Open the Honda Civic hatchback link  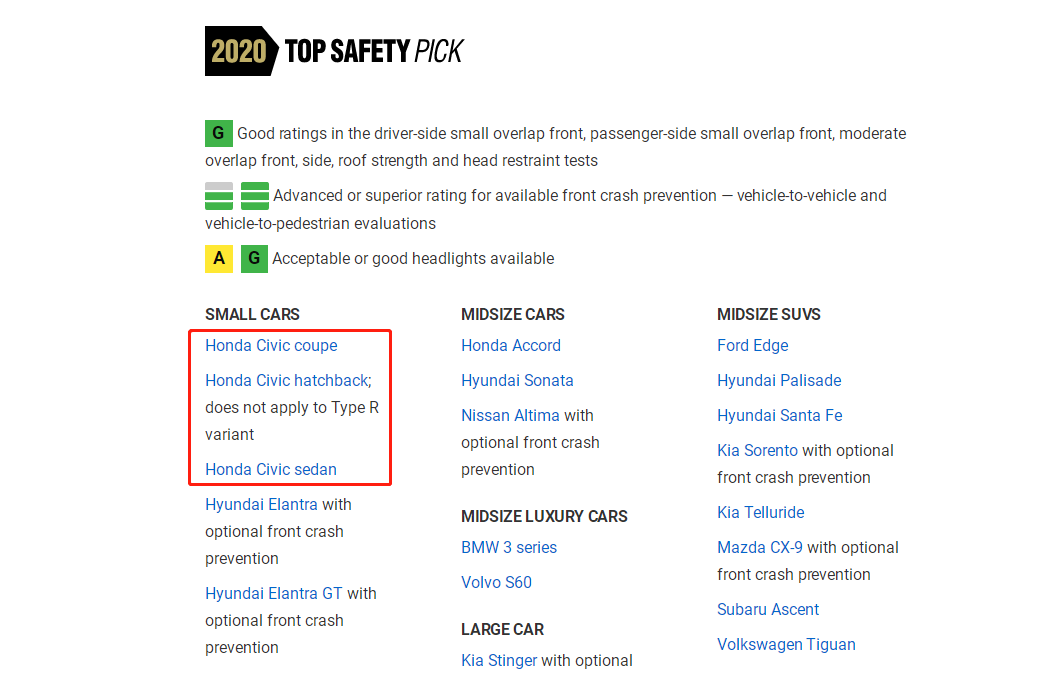pos(288,381)
